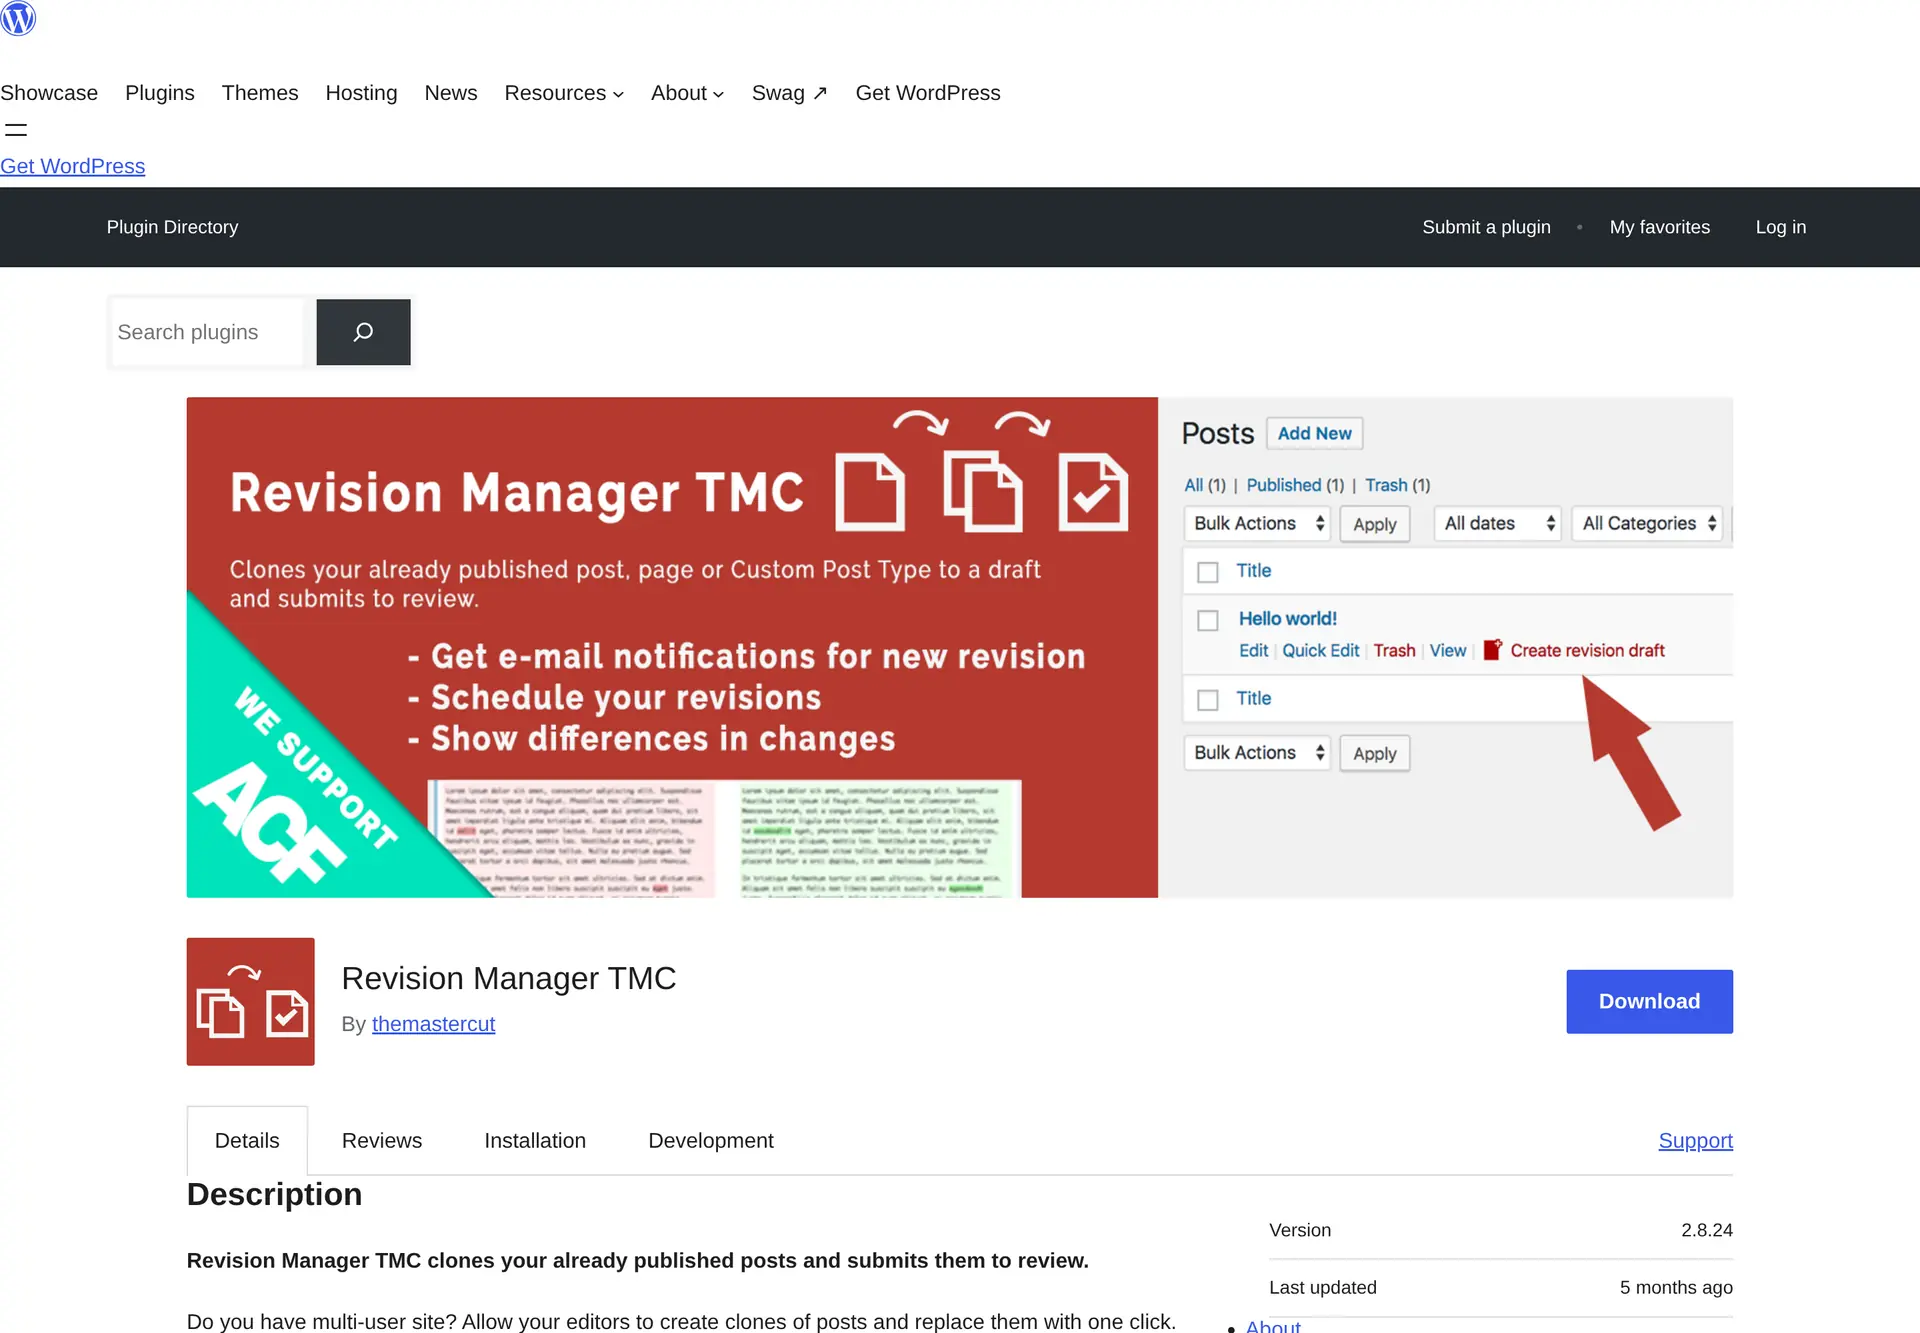The image size is (1920, 1333).
Task: Click the search magnifier button
Action: click(x=363, y=332)
